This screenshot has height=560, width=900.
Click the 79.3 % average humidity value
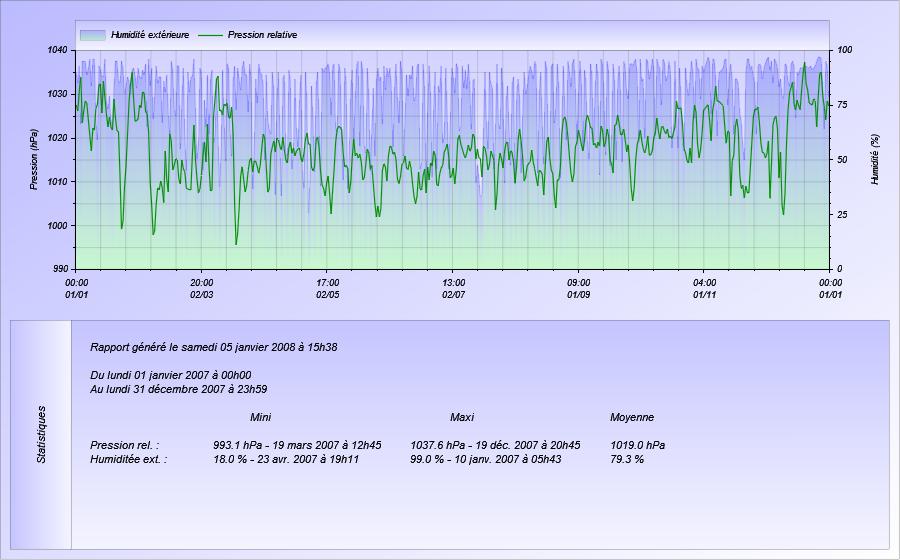627,459
